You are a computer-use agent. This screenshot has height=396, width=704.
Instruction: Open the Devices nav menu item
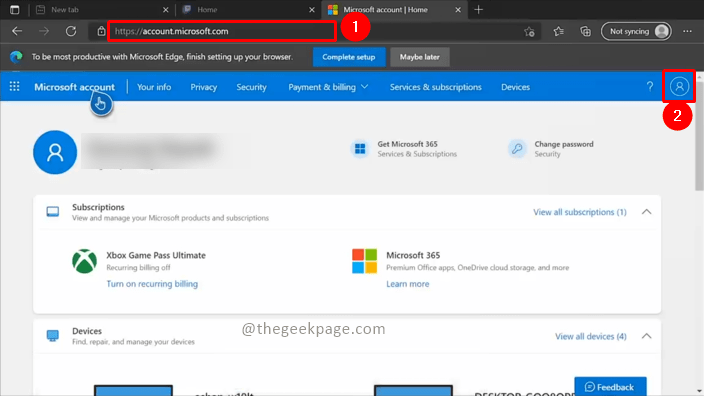pyautogui.click(x=515, y=87)
